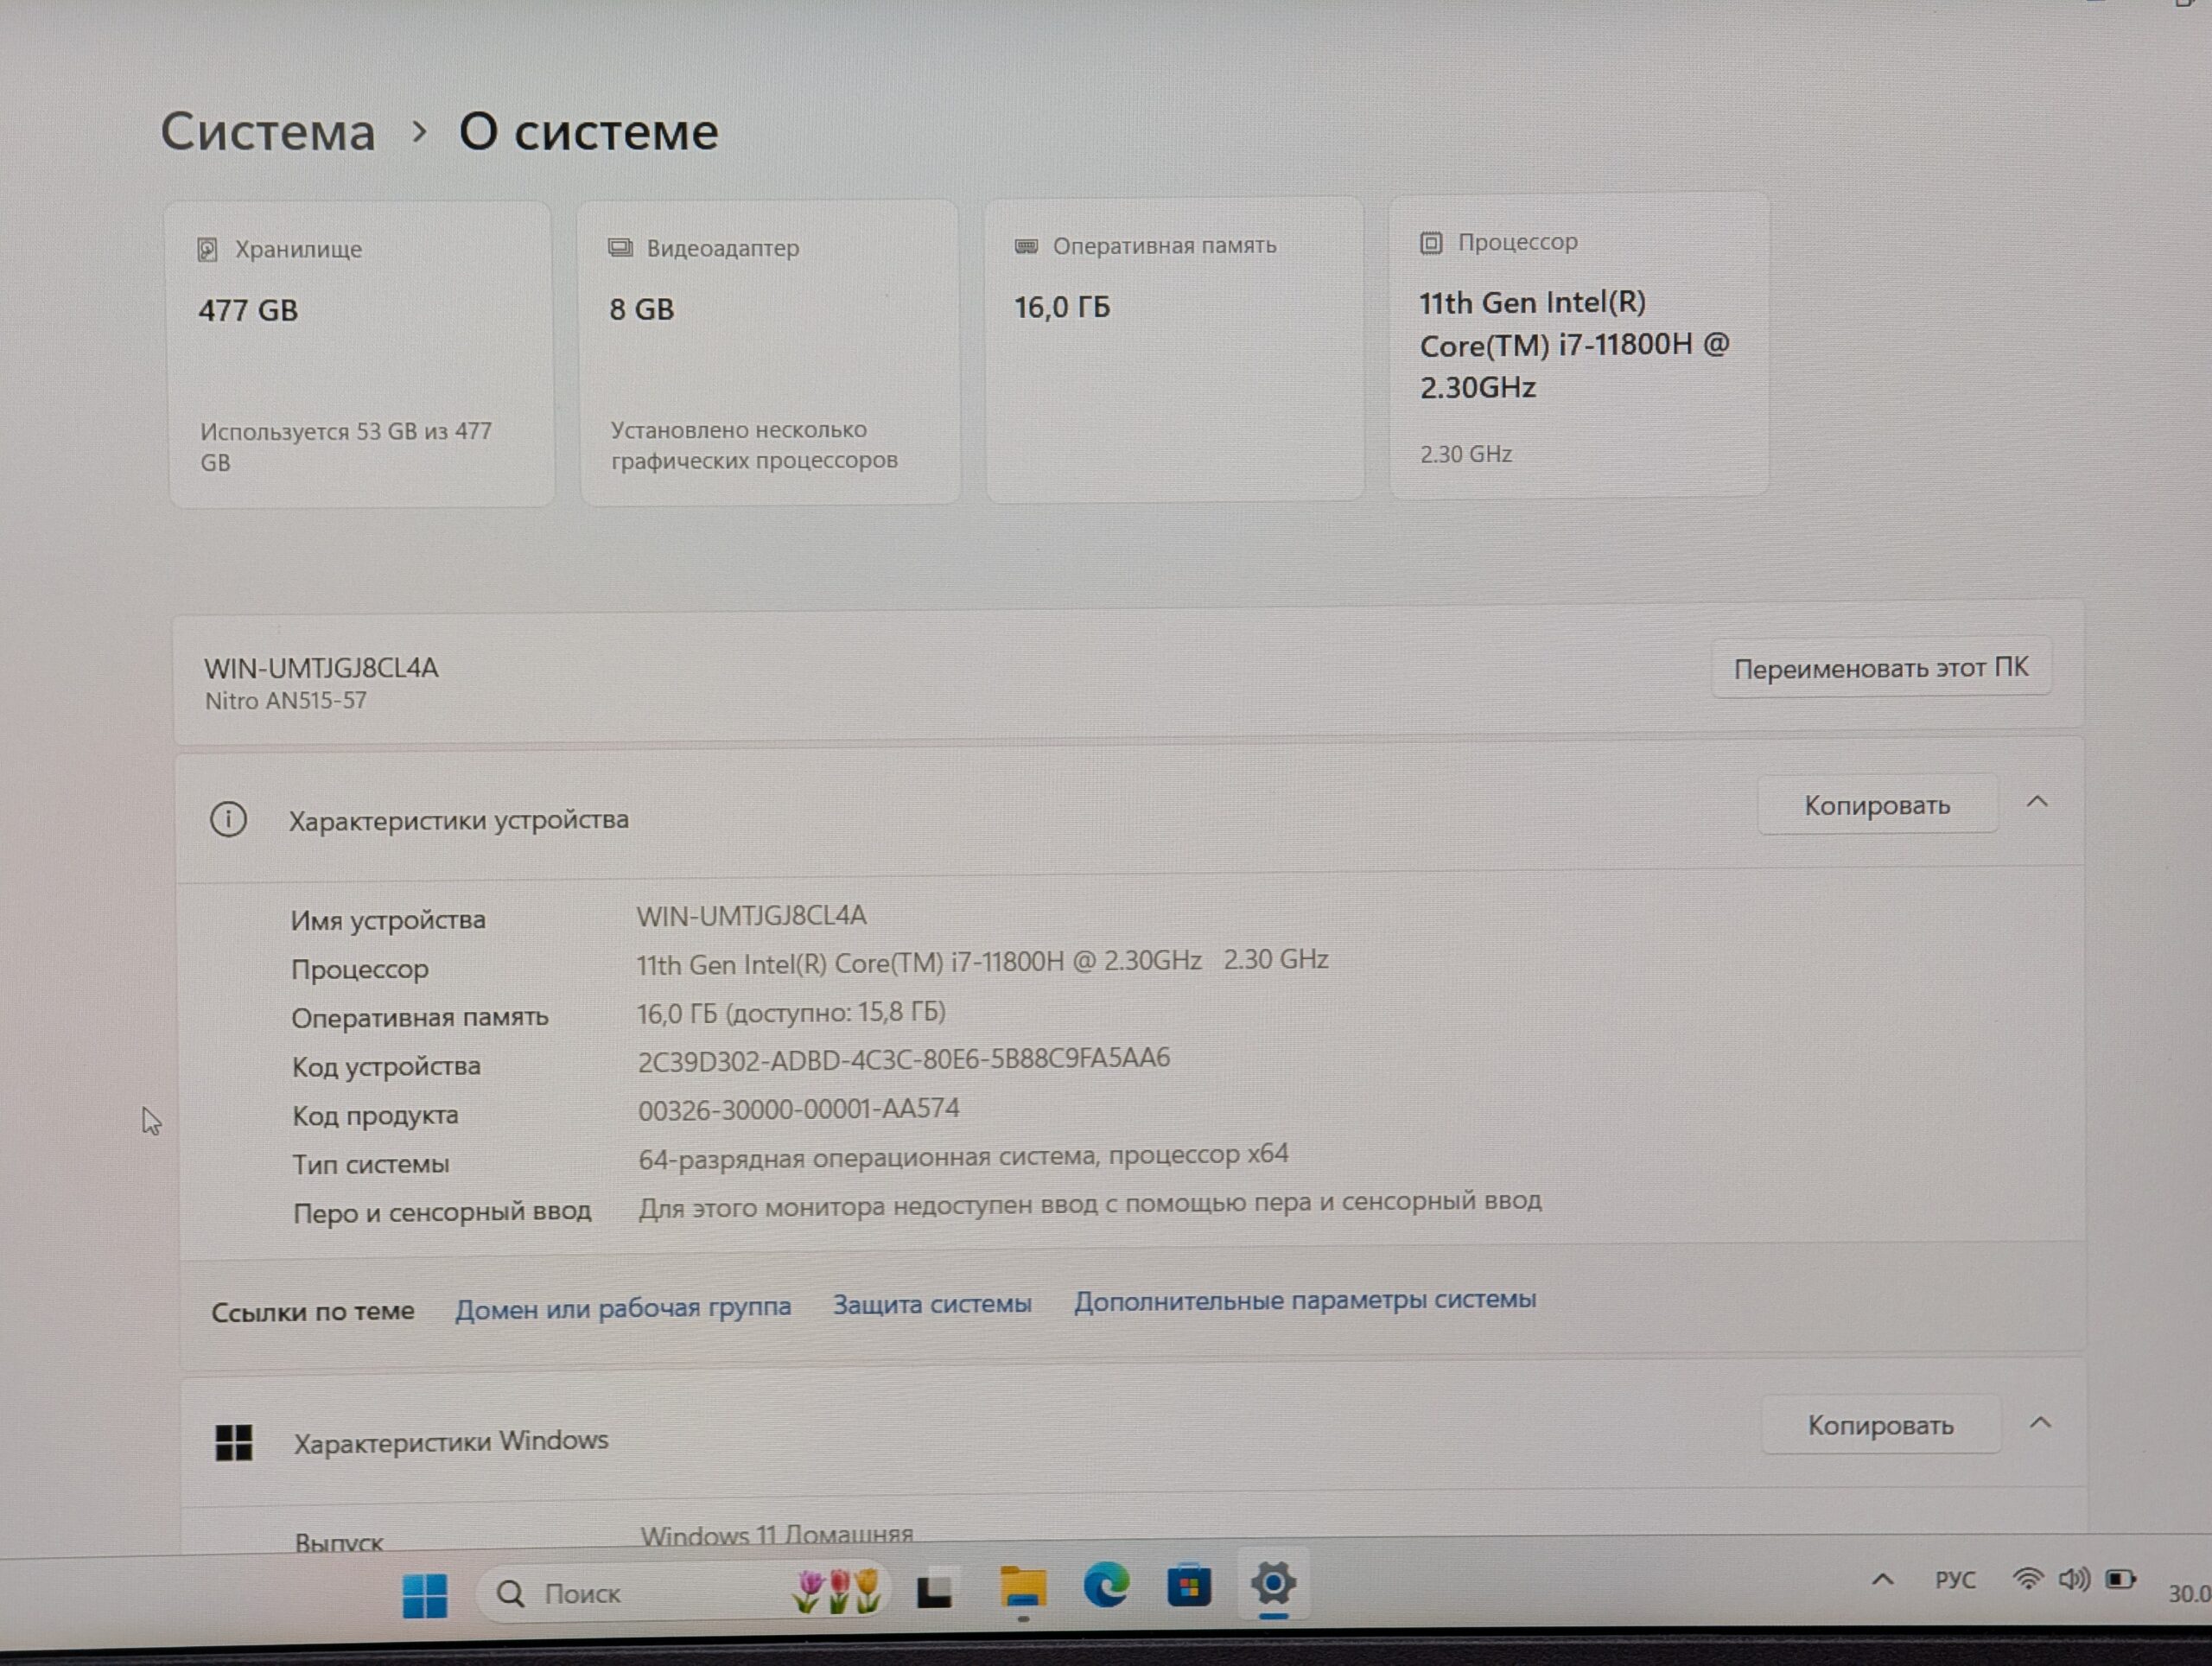Screen dimensions: 2212x1666
Task: Launch Microsoft Edge from the taskbar
Action: pyautogui.click(x=1106, y=1585)
